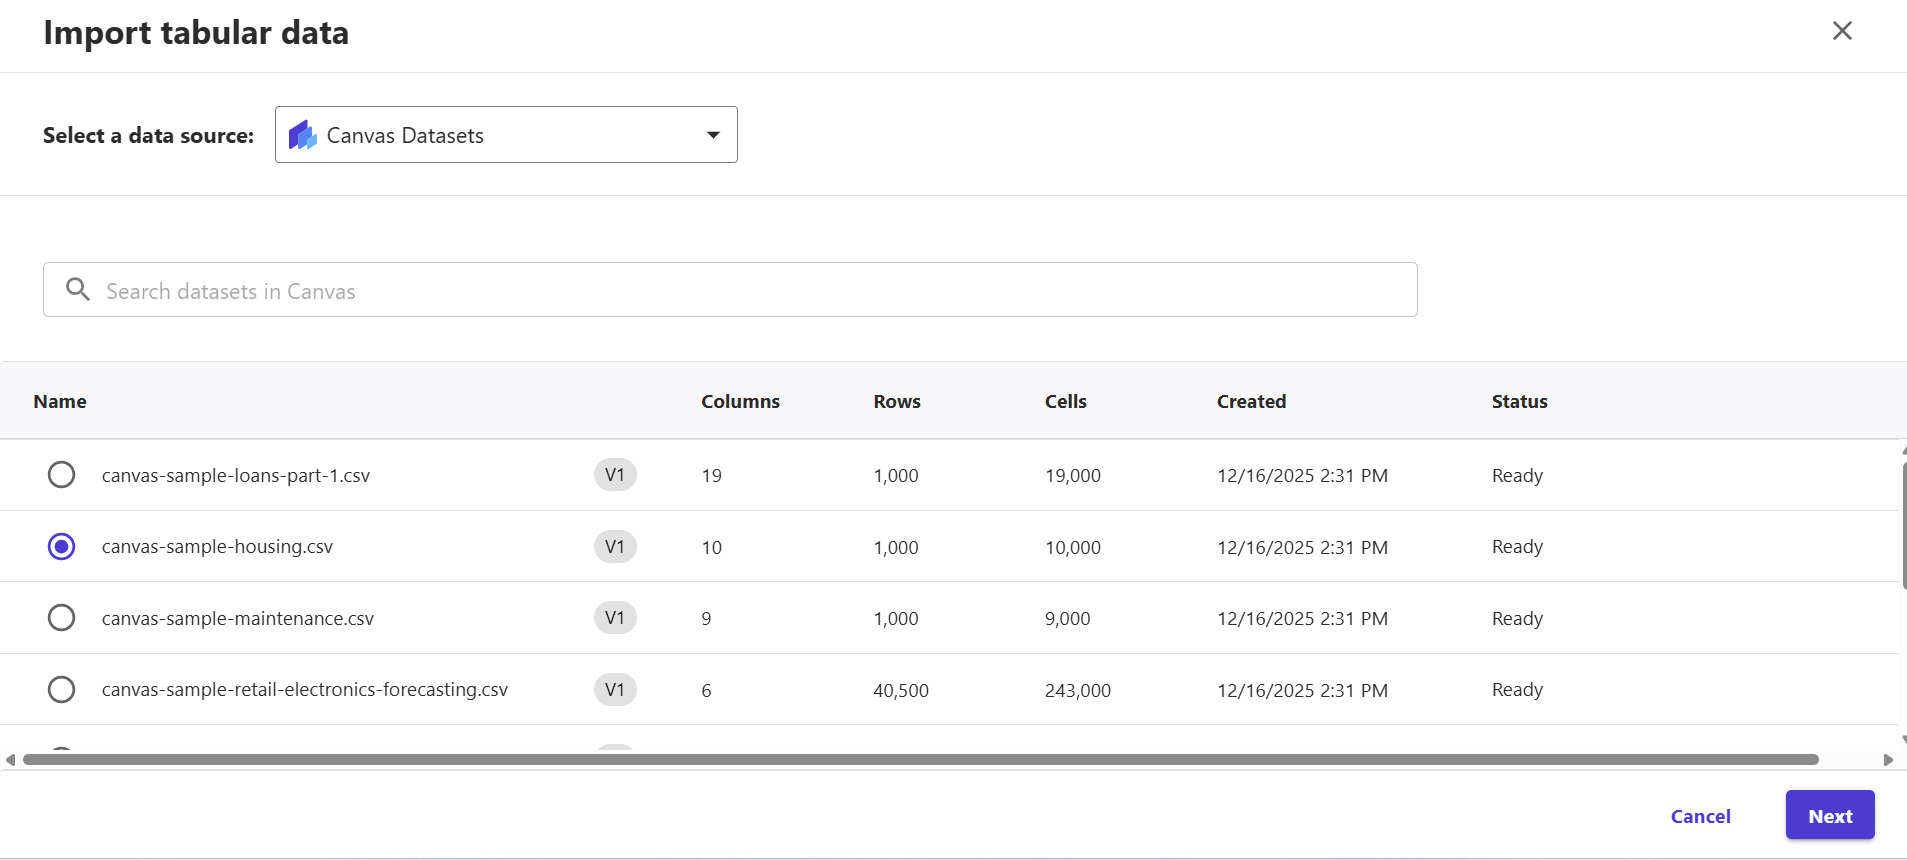Click the Next button

[1830, 815]
